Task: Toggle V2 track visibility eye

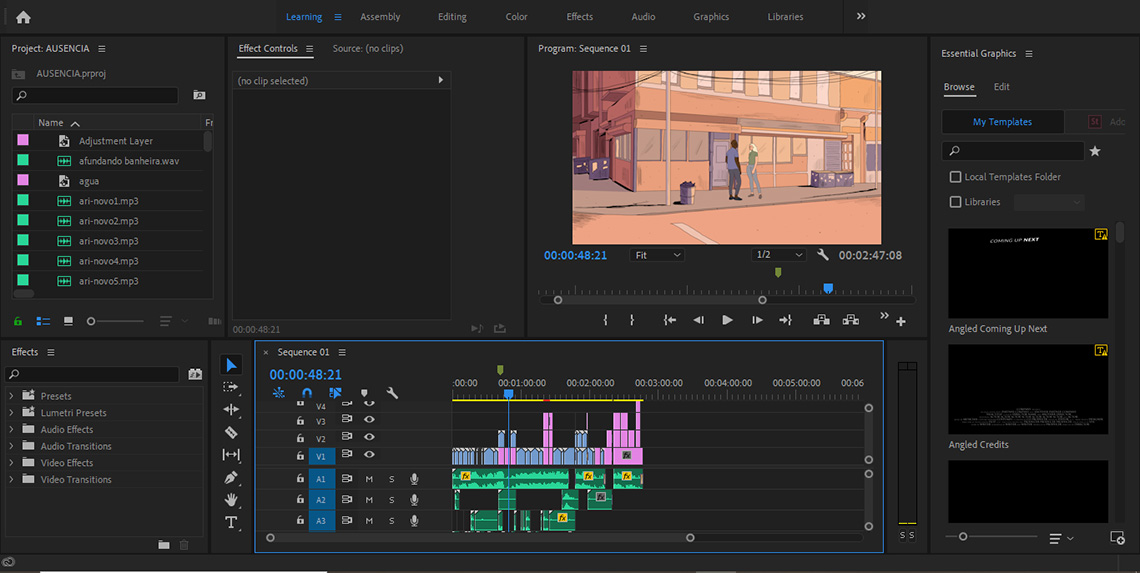Action: [x=369, y=438]
